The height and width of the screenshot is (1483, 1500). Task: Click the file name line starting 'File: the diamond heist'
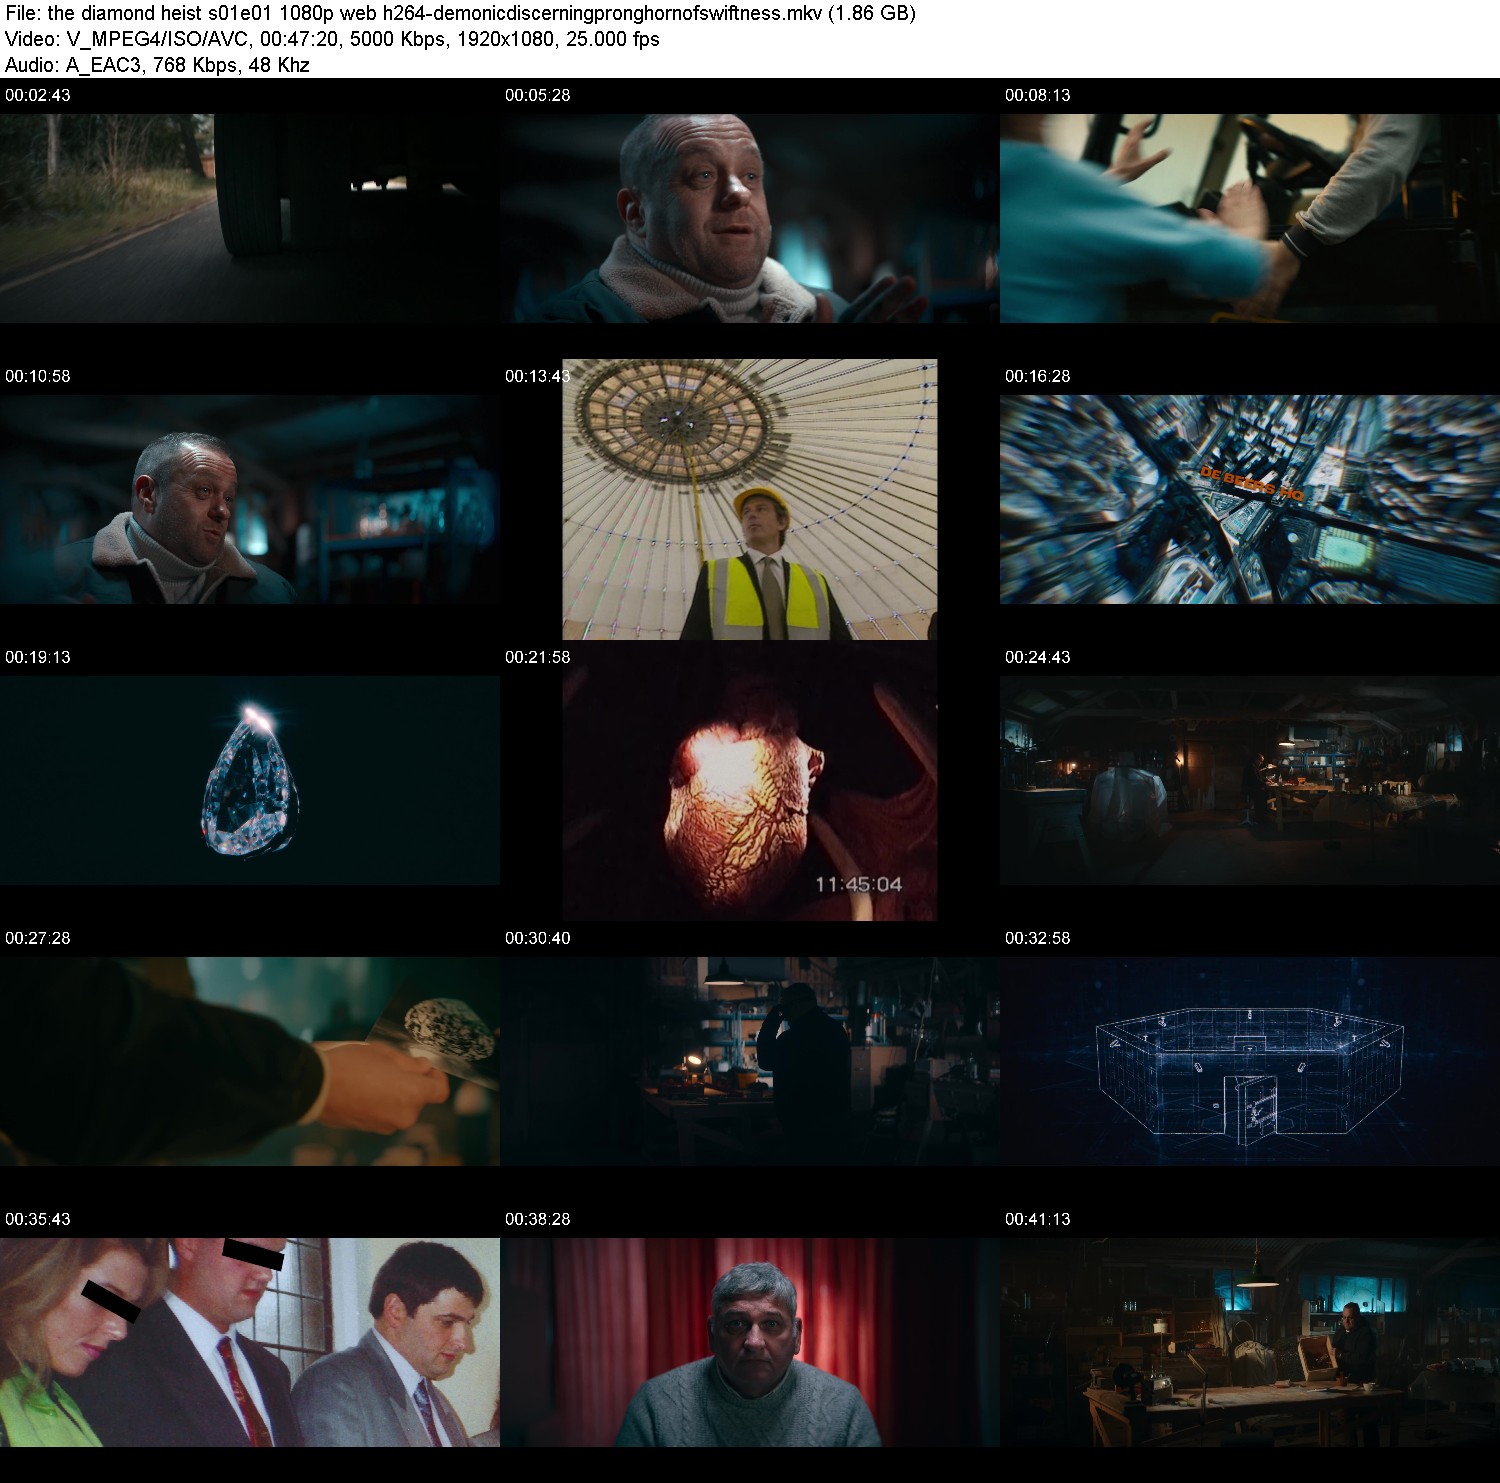[x=460, y=13]
